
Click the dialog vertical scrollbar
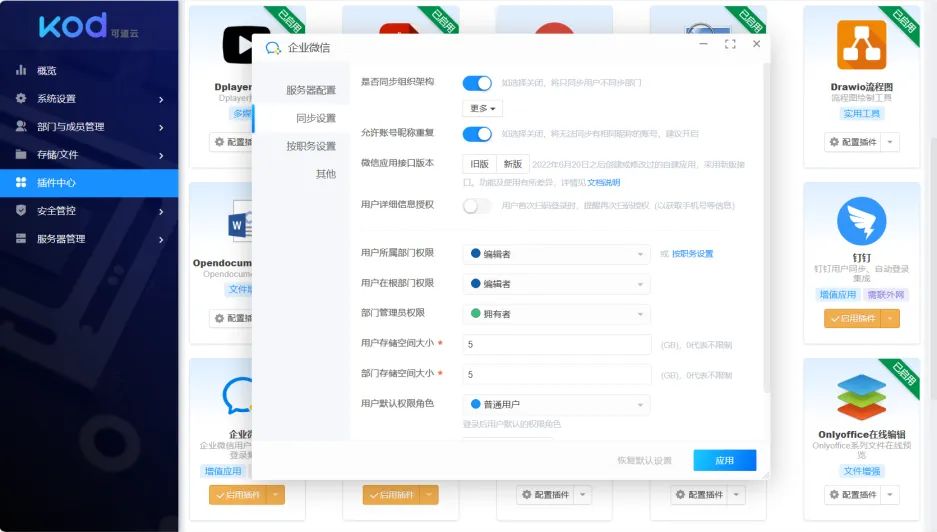(766, 230)
